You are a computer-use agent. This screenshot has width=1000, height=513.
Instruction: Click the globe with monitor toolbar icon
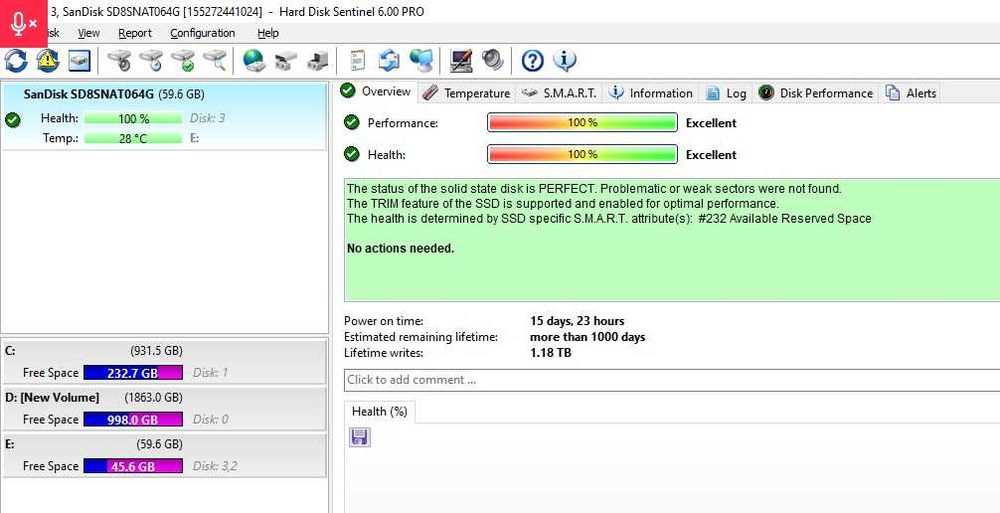420,61
